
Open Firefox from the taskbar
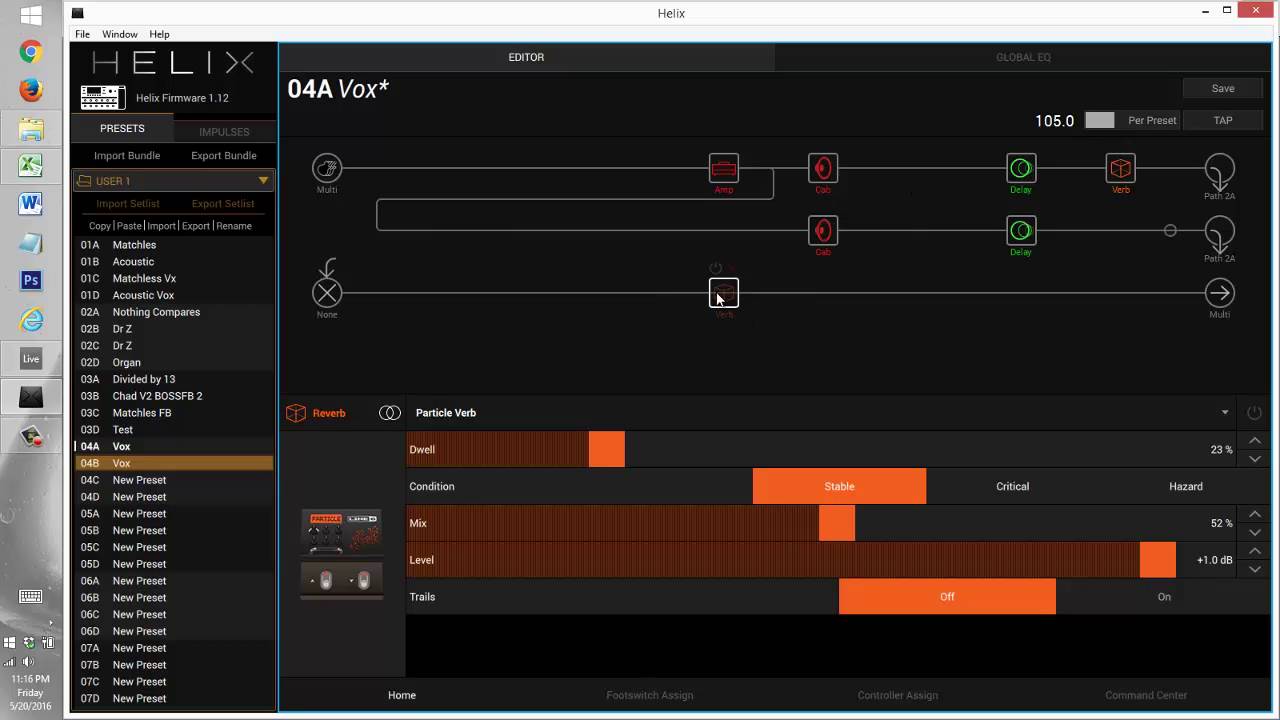31,90
